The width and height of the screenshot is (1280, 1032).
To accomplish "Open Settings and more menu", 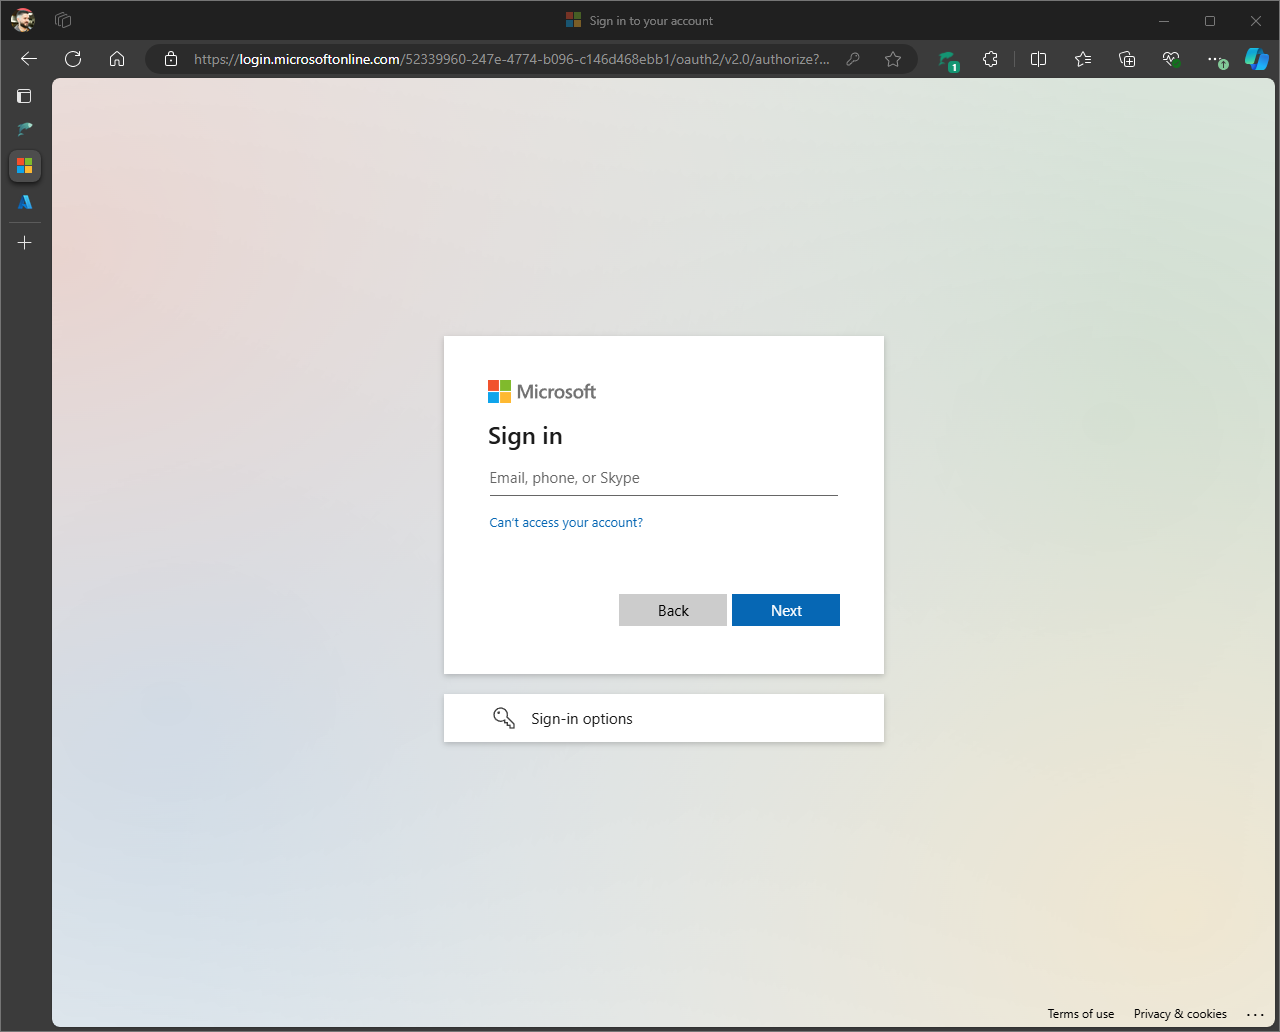I will [x=1216, y=59].
